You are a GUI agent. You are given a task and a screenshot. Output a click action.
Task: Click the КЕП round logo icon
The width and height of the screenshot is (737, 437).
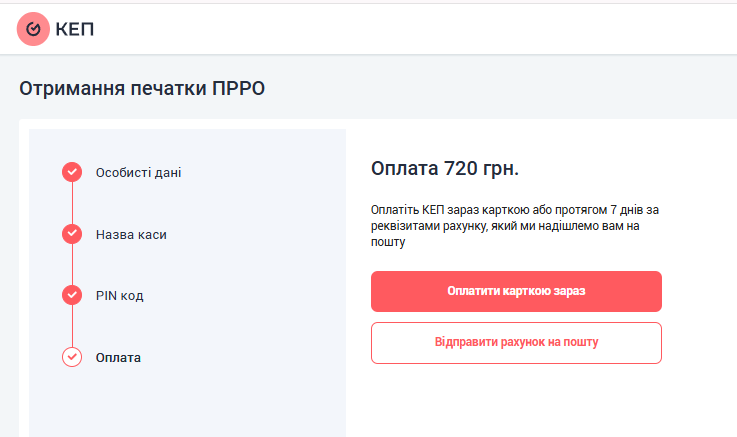click(33, 29)
